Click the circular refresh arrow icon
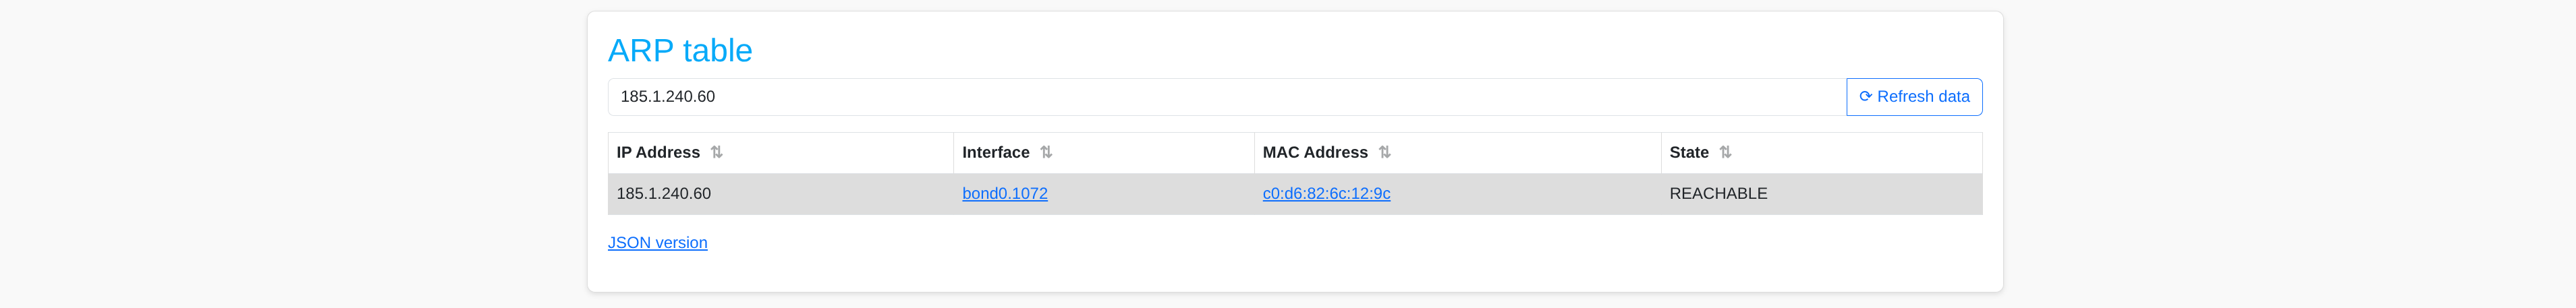Image resolution: width=2576 pixels, height=308 pixels. click(x=1865, y=97)
